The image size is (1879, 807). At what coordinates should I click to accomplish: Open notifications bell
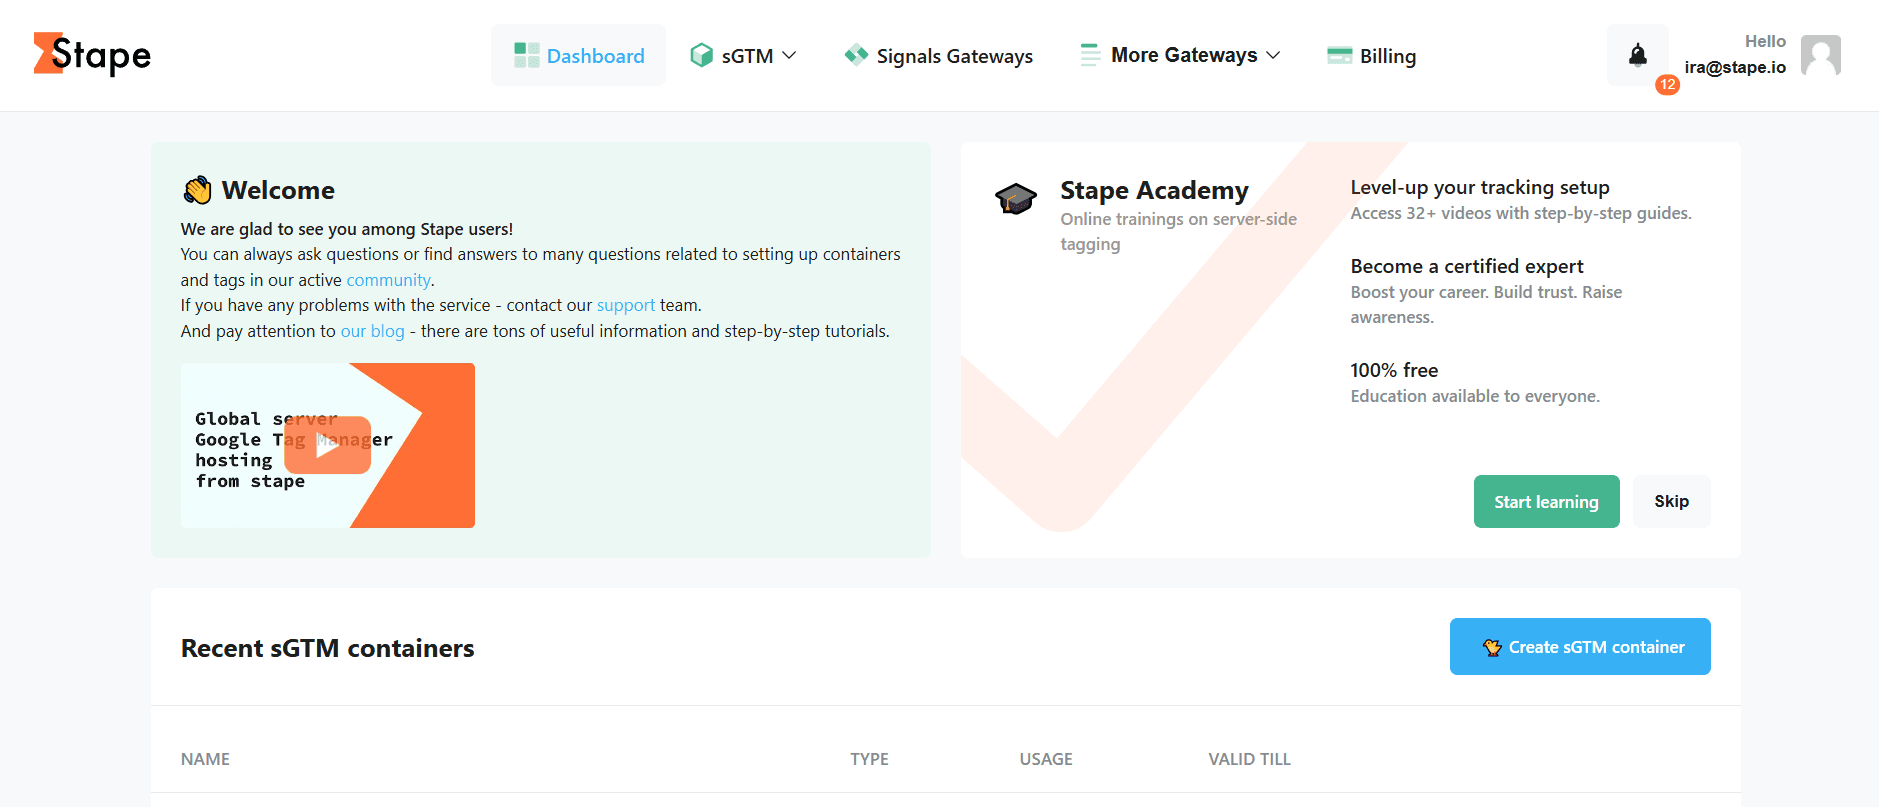[1638, 55]
